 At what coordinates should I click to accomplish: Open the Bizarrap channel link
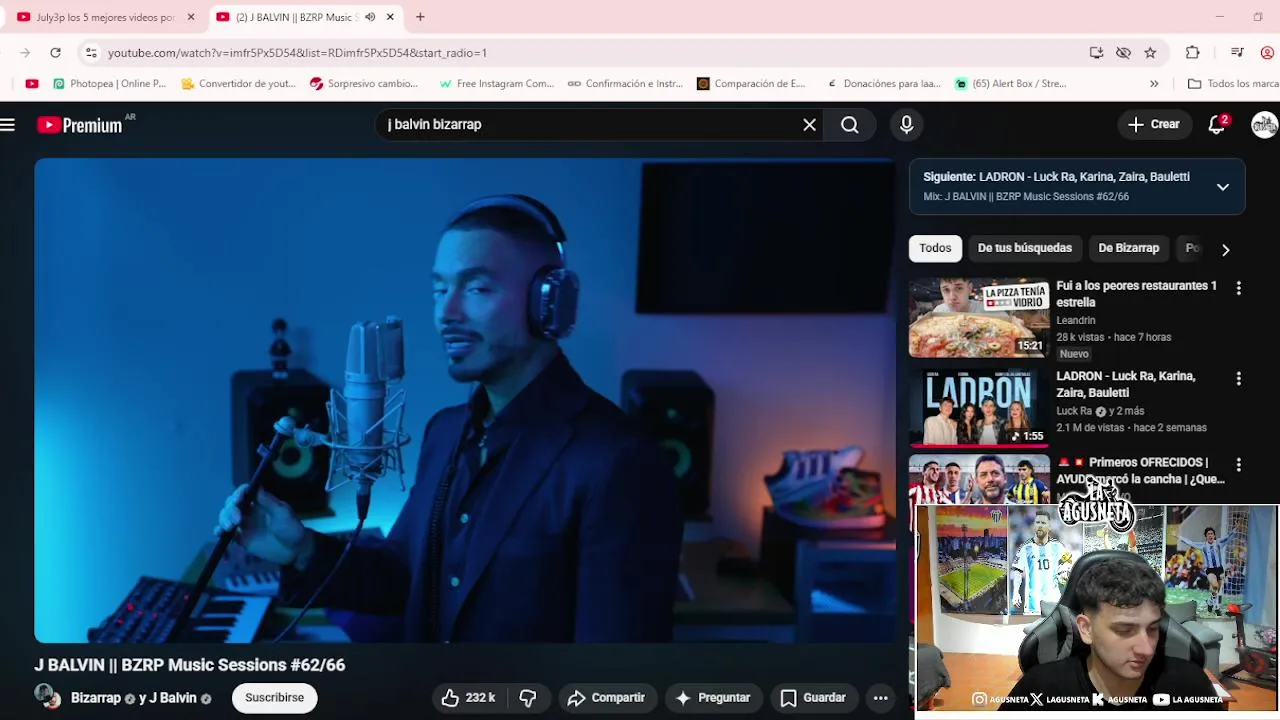(x=96, y=698)
